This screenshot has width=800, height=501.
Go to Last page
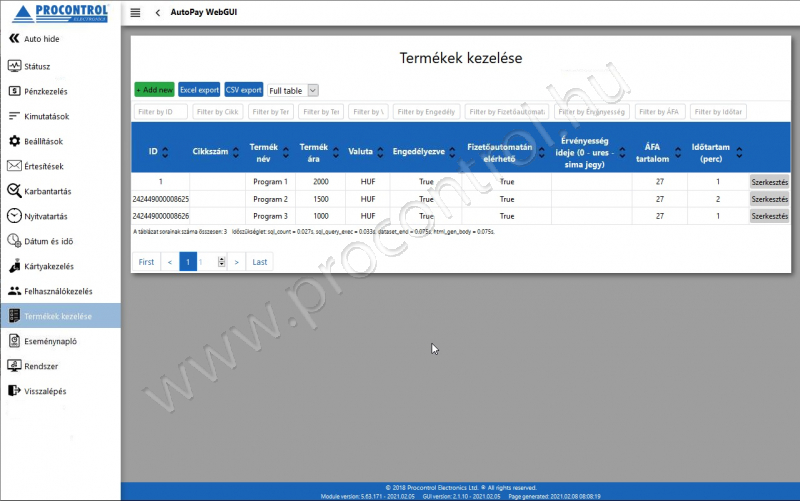[260, 262]
